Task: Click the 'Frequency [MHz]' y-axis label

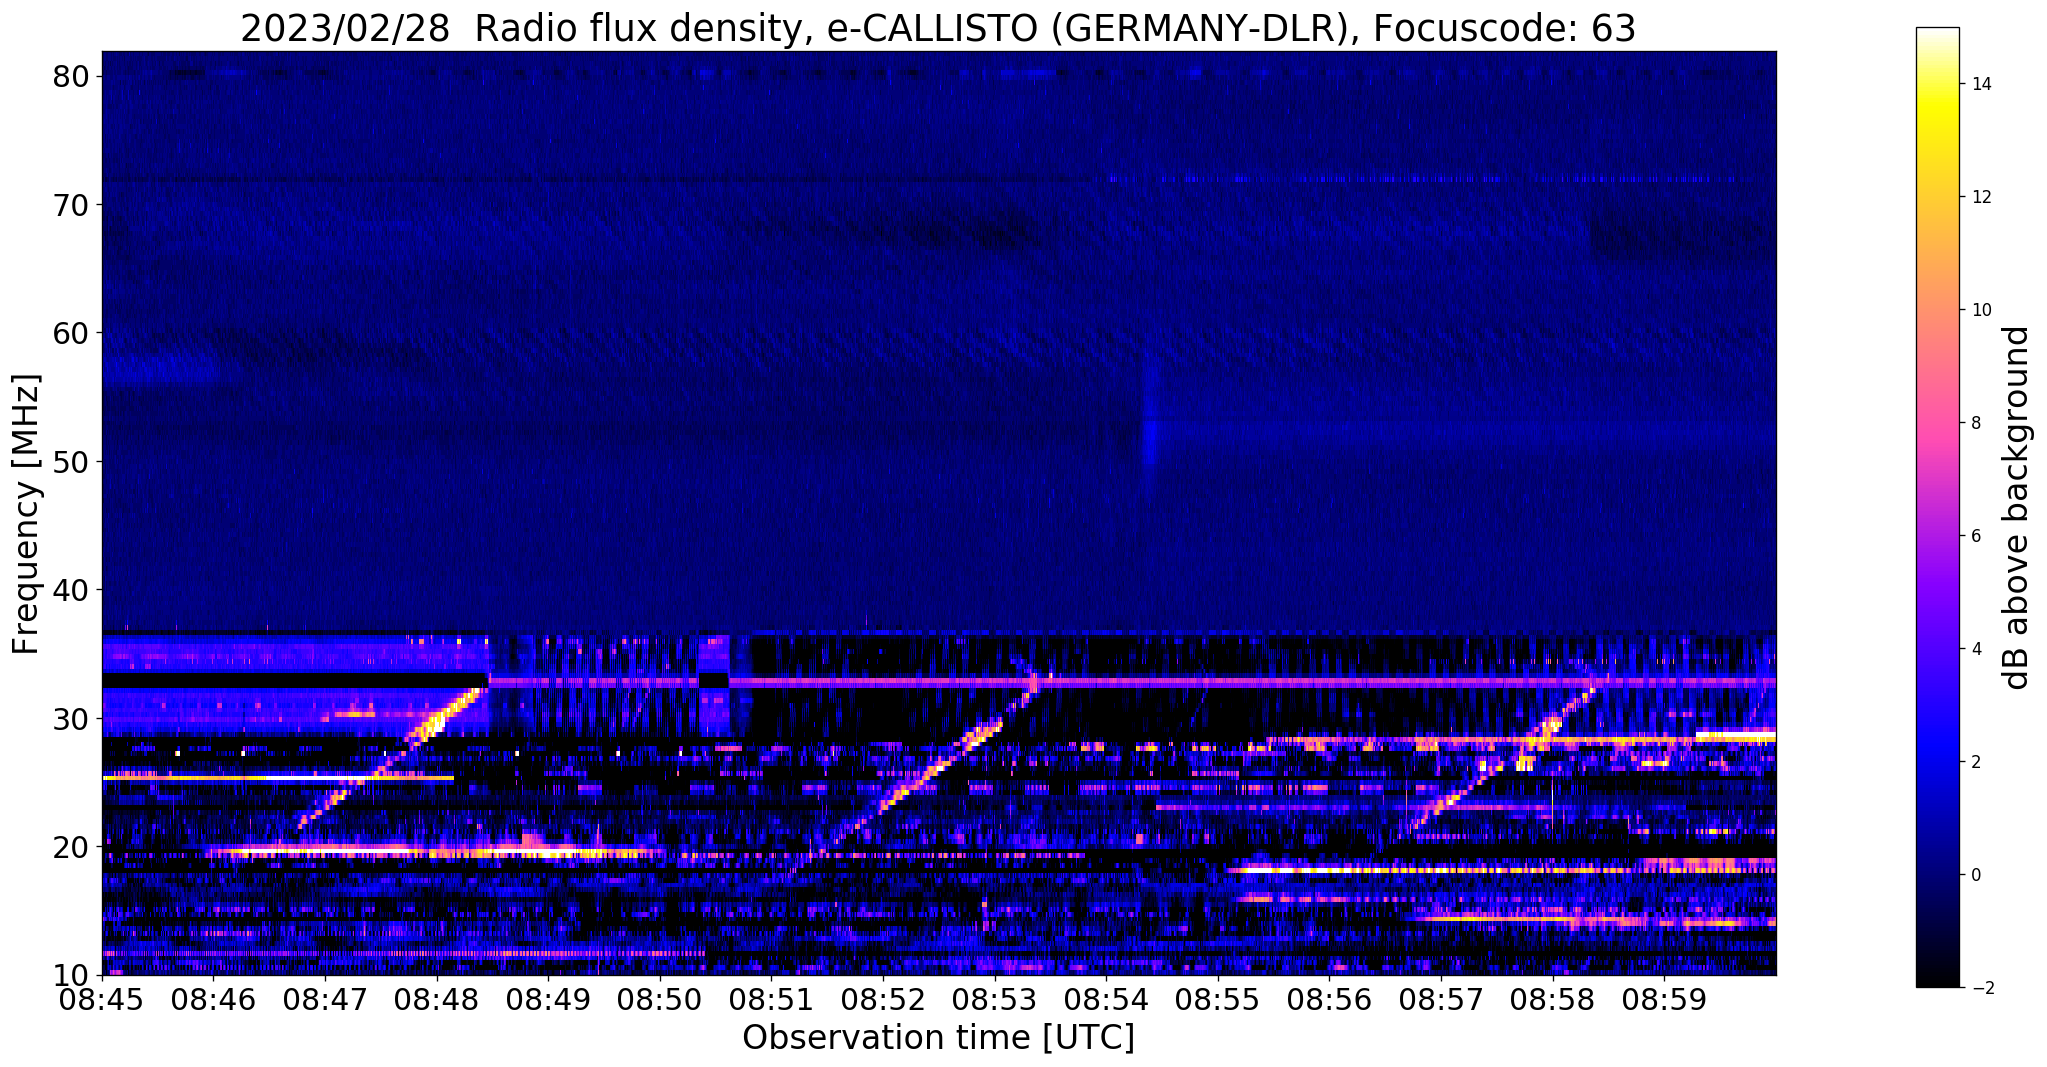Action: point(27,514)
